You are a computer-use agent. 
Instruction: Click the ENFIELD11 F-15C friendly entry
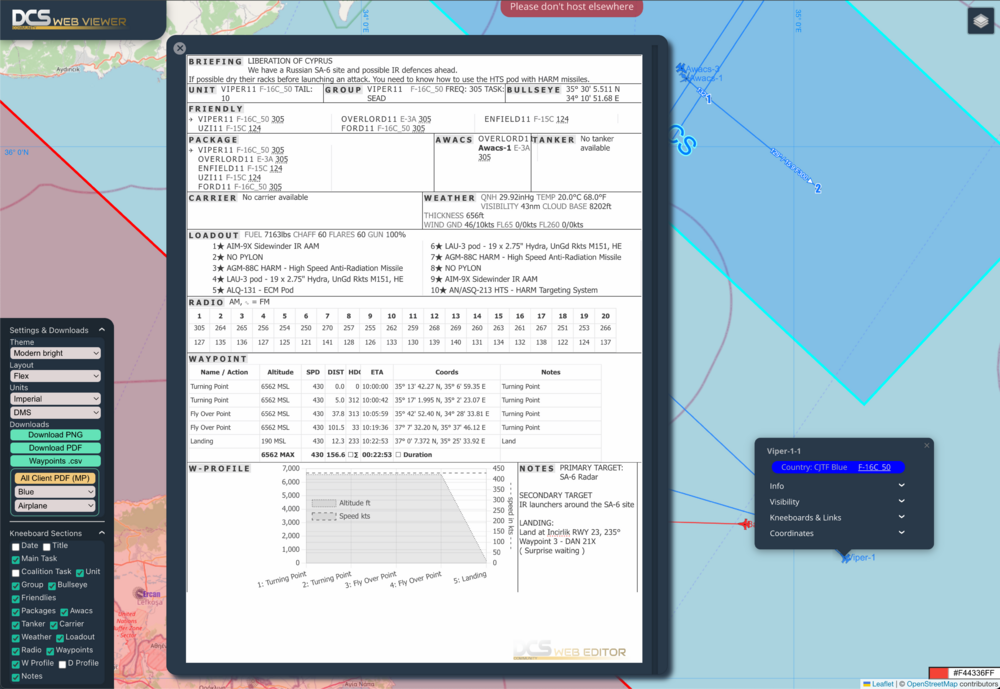(x=526, y=119)
